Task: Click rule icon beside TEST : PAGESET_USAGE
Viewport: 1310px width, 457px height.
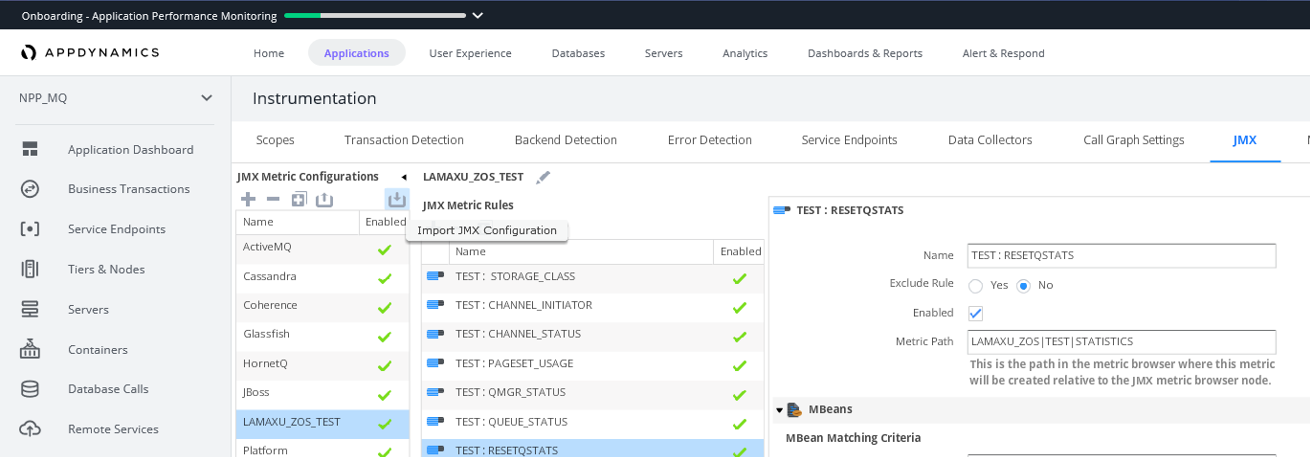Action: coord(435,363)
